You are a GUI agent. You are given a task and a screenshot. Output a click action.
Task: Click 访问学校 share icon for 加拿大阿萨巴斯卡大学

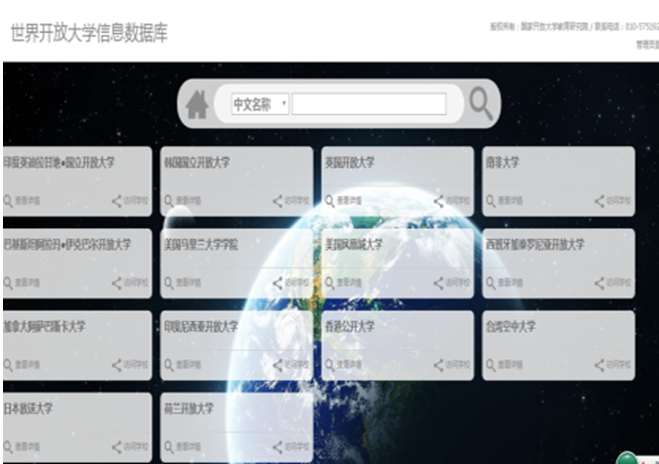pyautogui.click(x=117, y=365)
